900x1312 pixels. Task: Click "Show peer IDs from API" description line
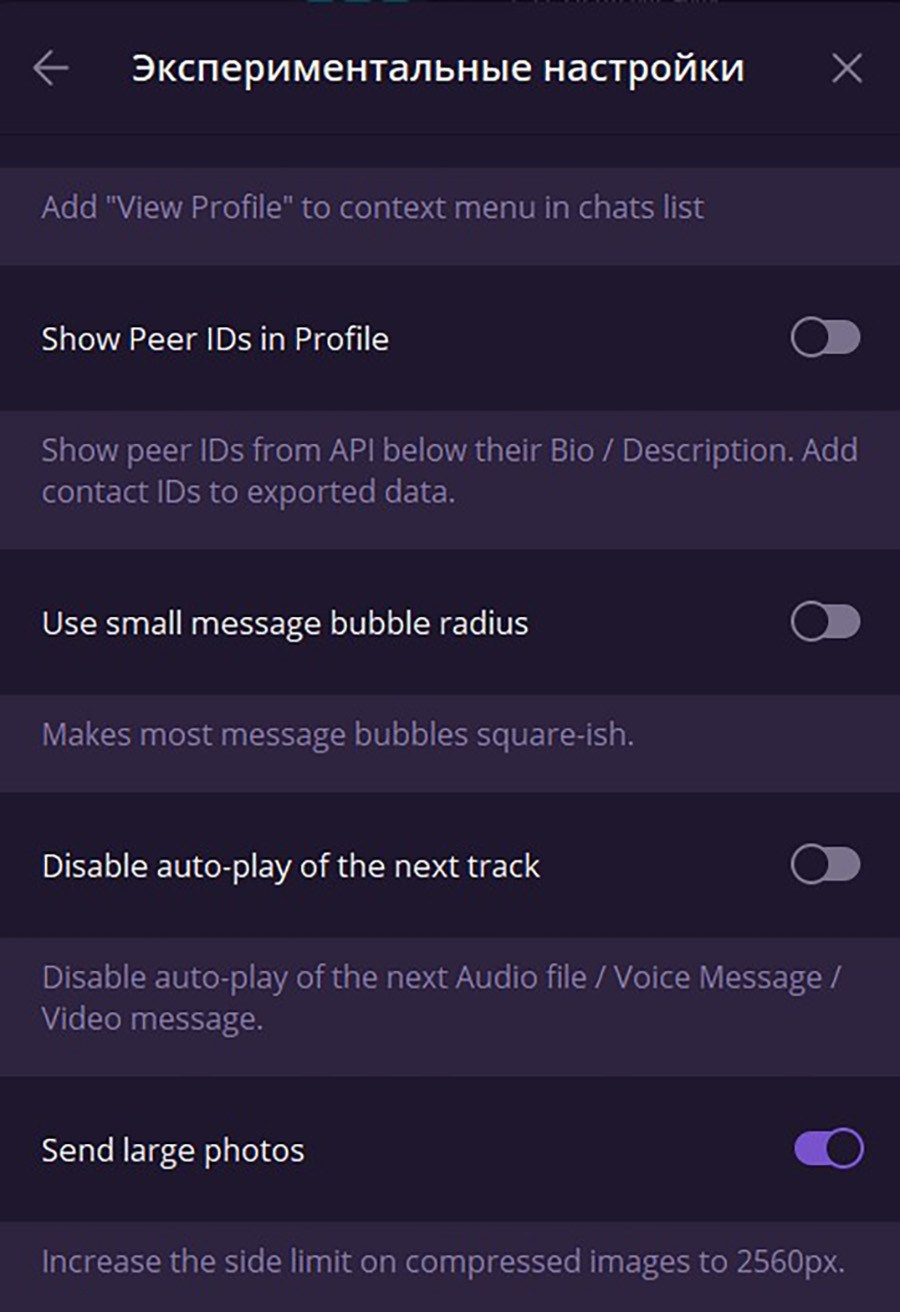click(449, 450)
